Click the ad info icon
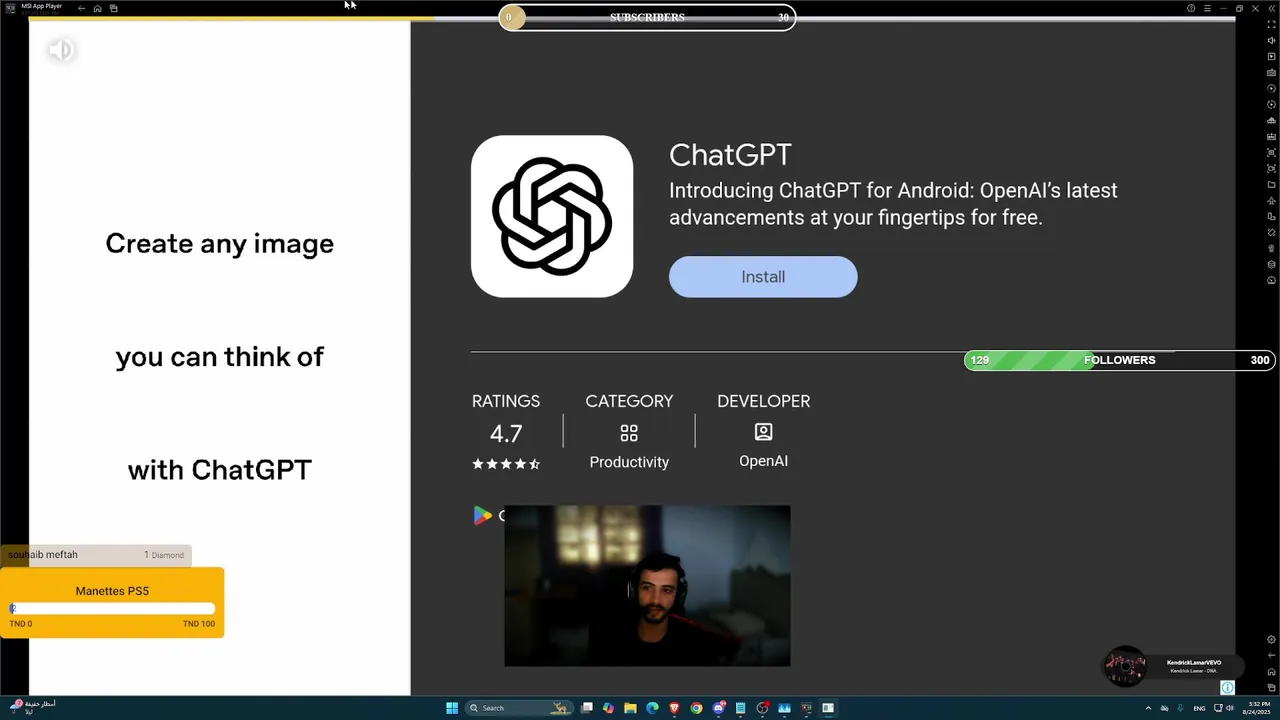1280x720 pixels. point(1227,687)
